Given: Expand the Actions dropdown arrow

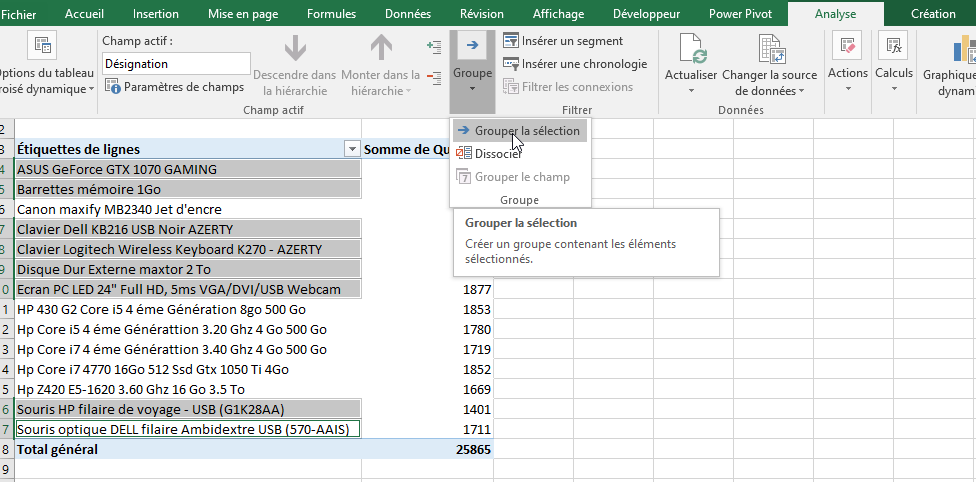Looking at the screenshot, I should pyautogui.click(x=848, y=88).
